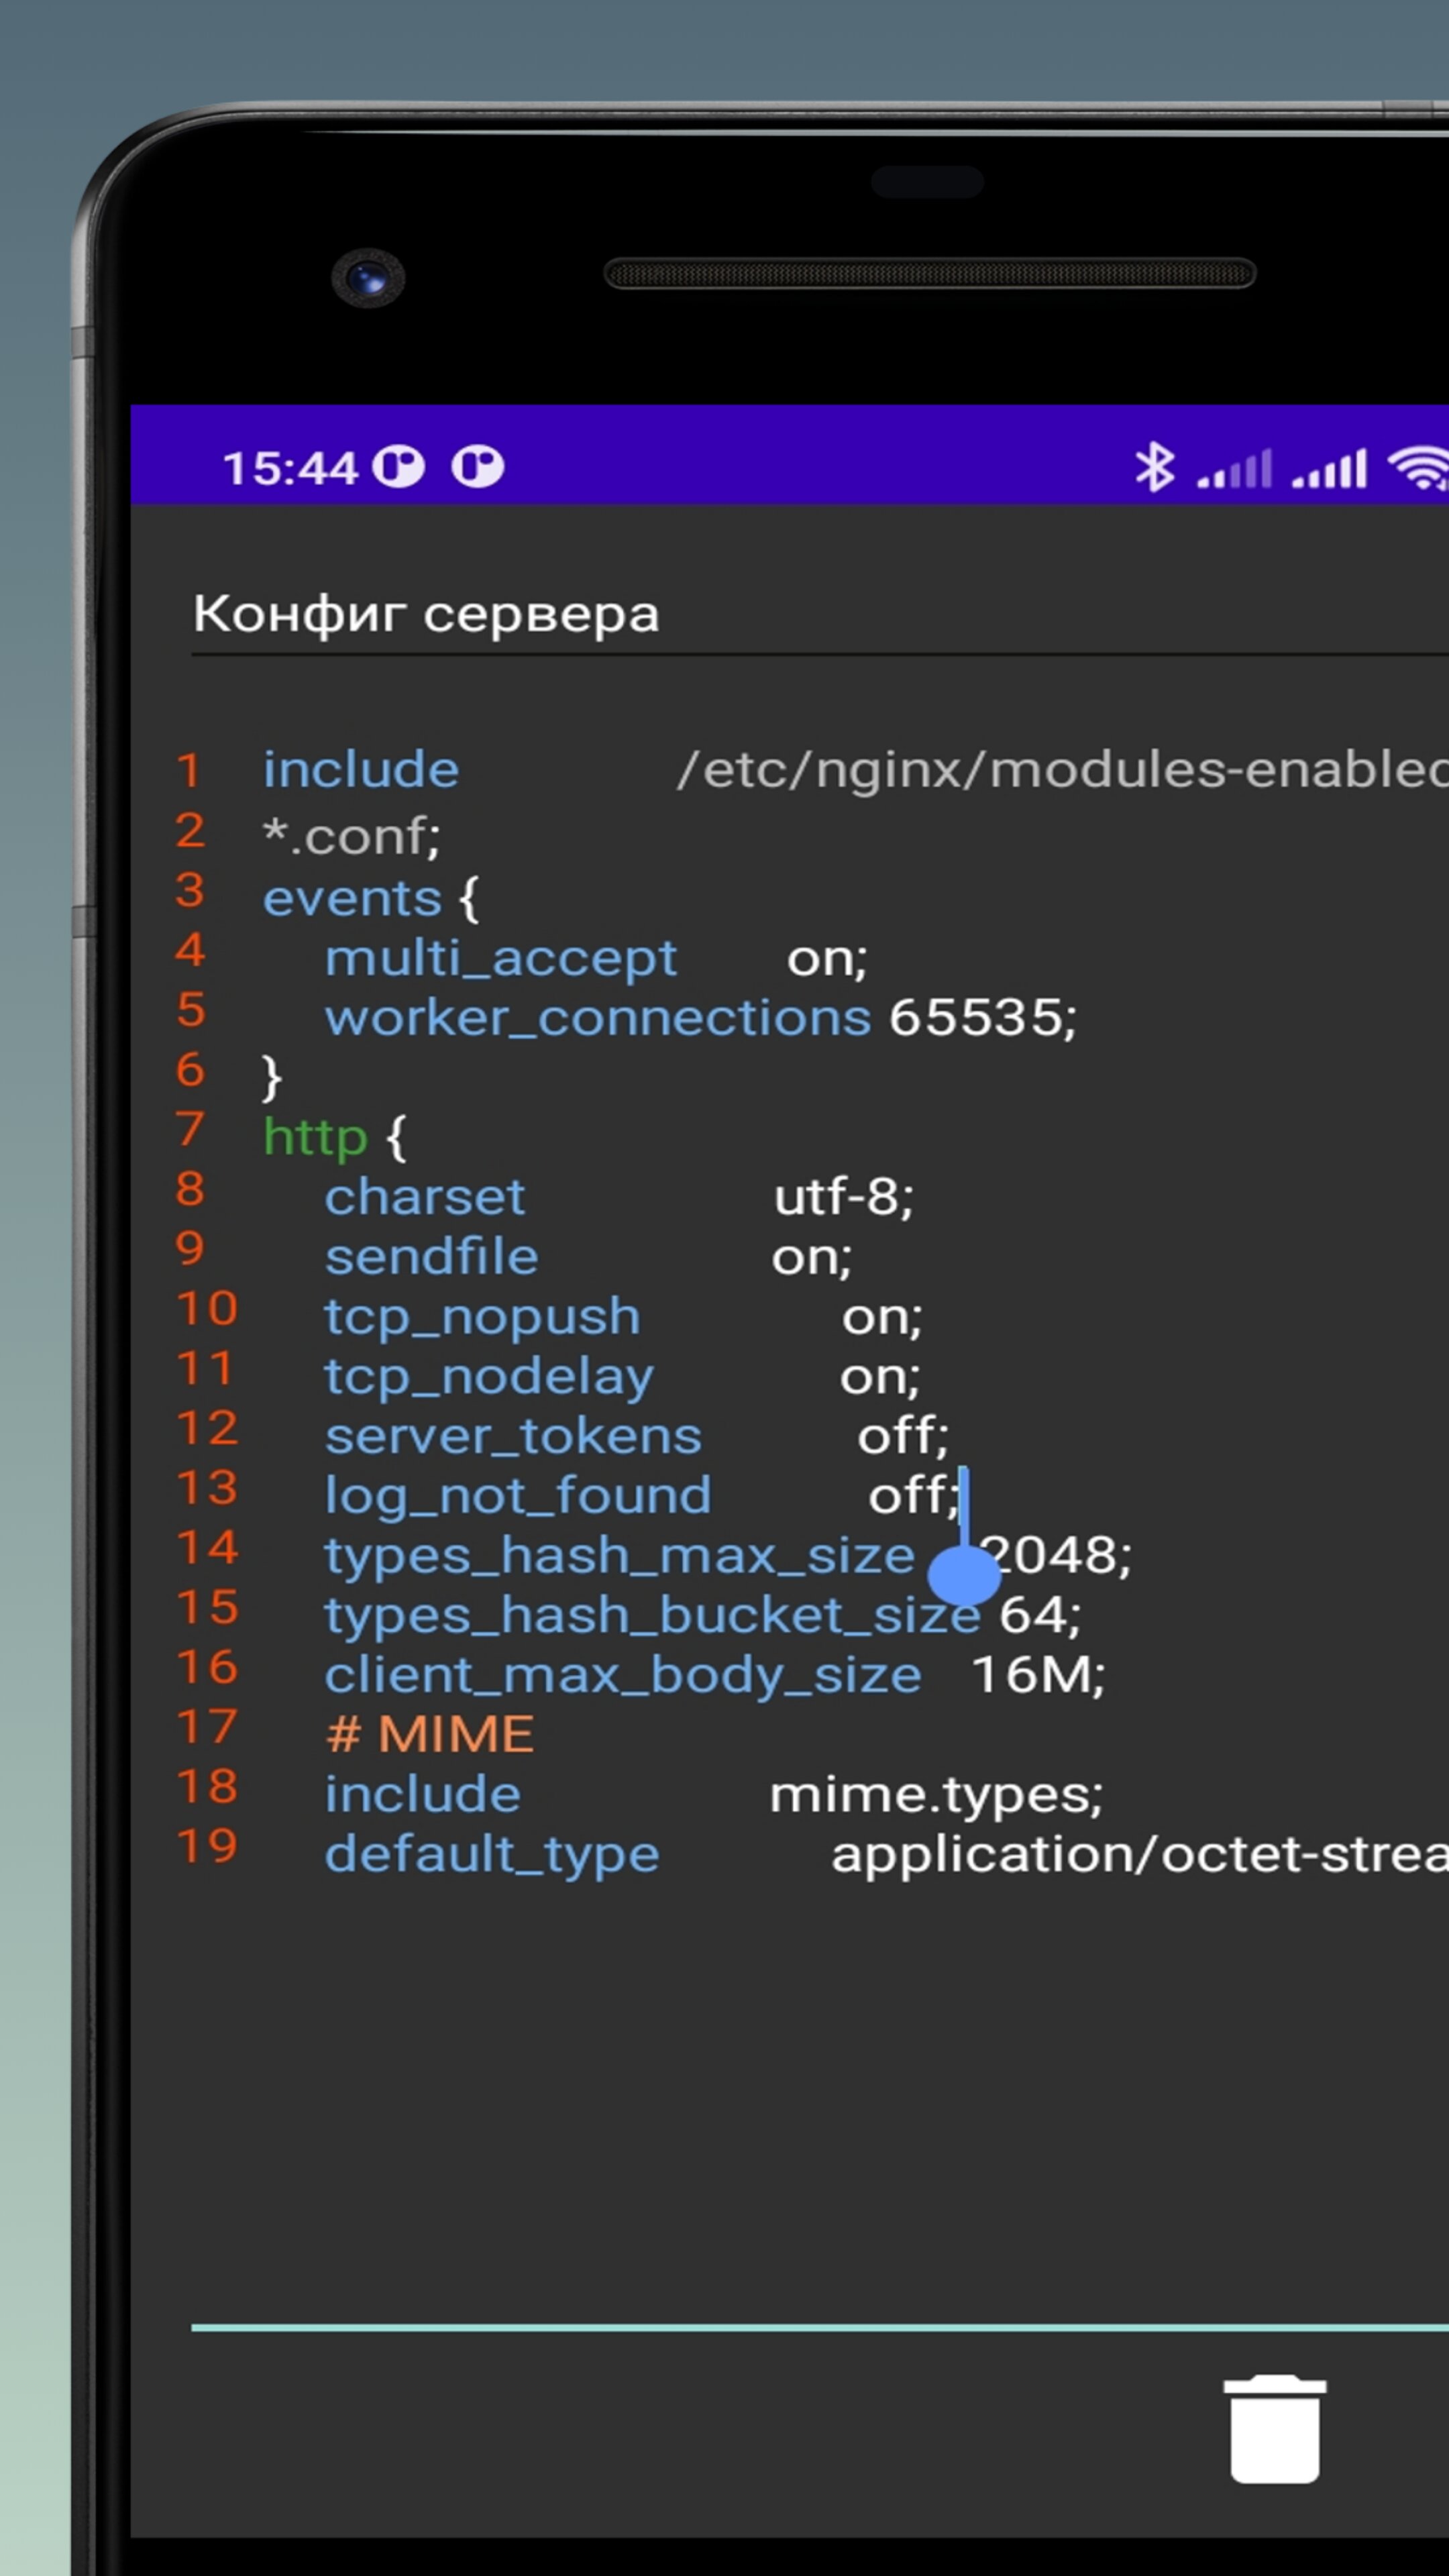Screen dimensions: 1449x2576
Task: Tap the "client_max_body_size" directive
Action: click(x=623, y=1675)
